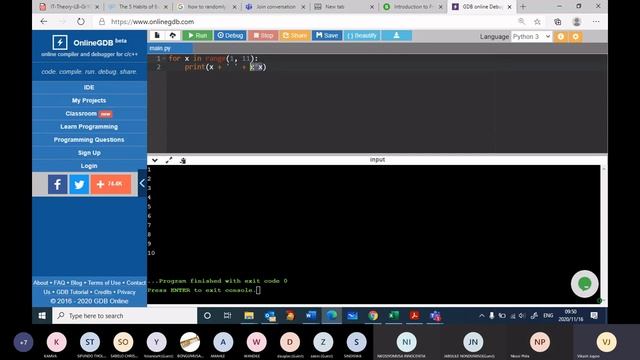640x360 pixels.
Task: Open Word from the taskbar
Action: pos(311,316)
